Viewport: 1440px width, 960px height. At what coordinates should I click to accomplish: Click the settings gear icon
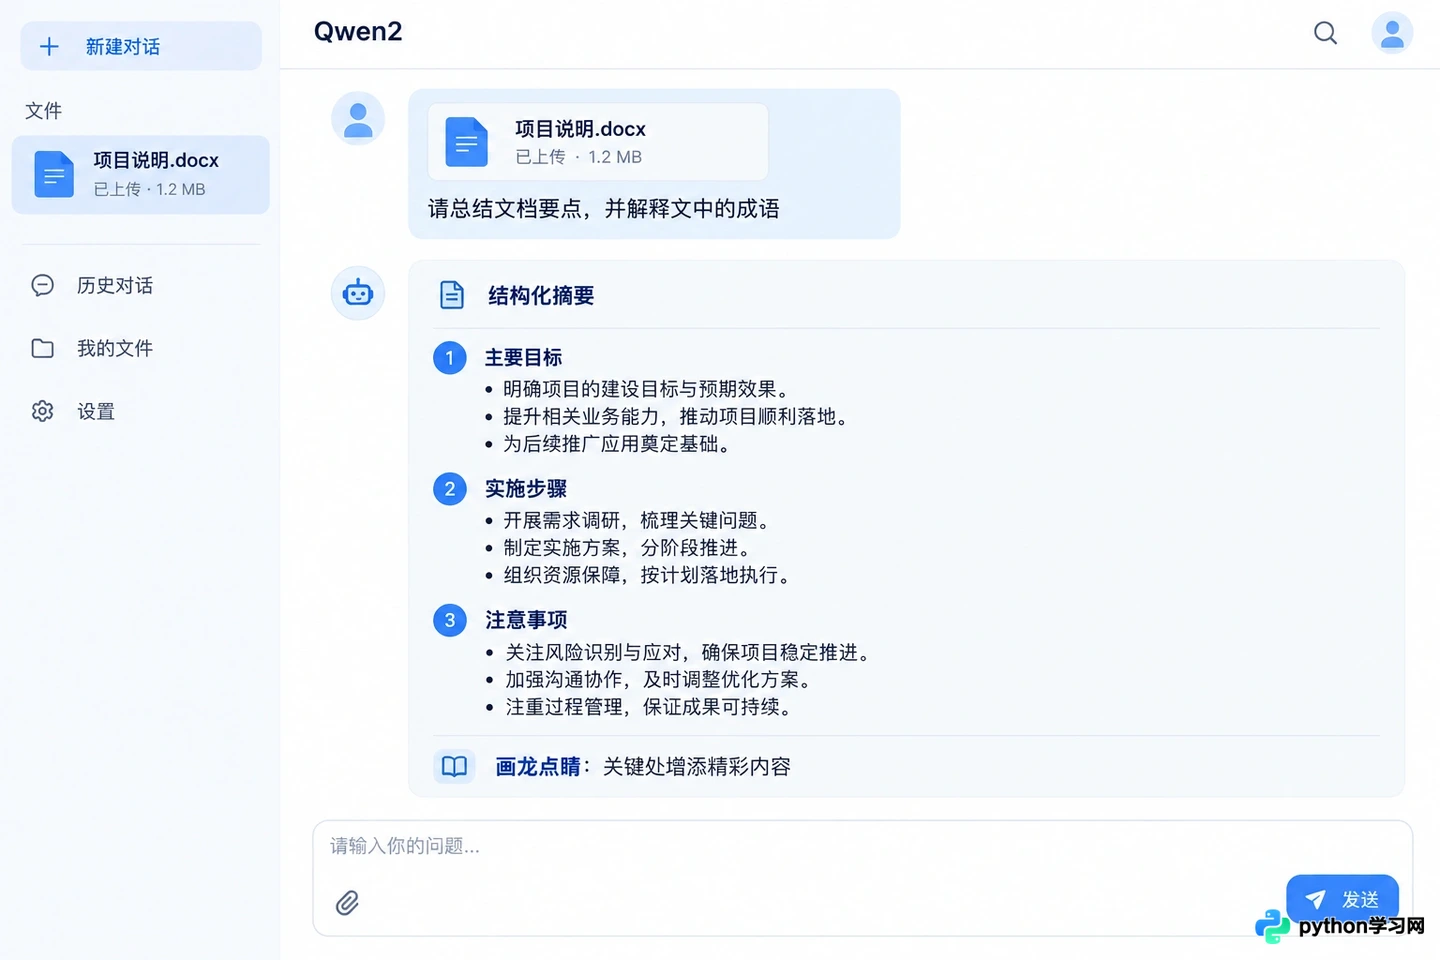[42, 411]
